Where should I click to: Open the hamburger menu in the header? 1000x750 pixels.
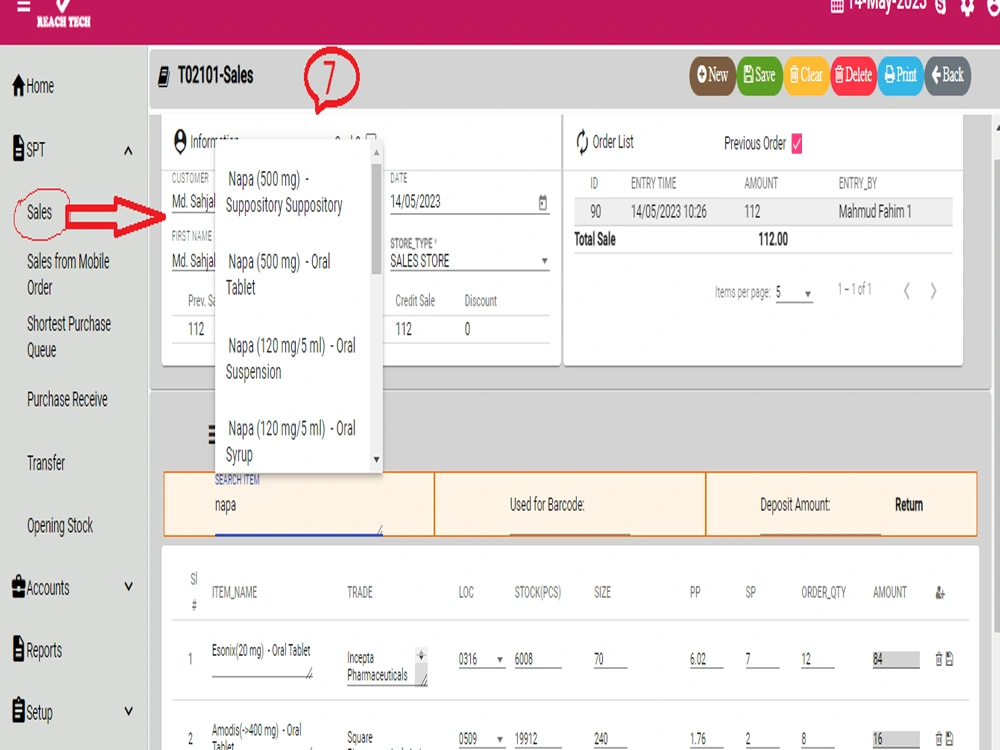click(23, 6)
